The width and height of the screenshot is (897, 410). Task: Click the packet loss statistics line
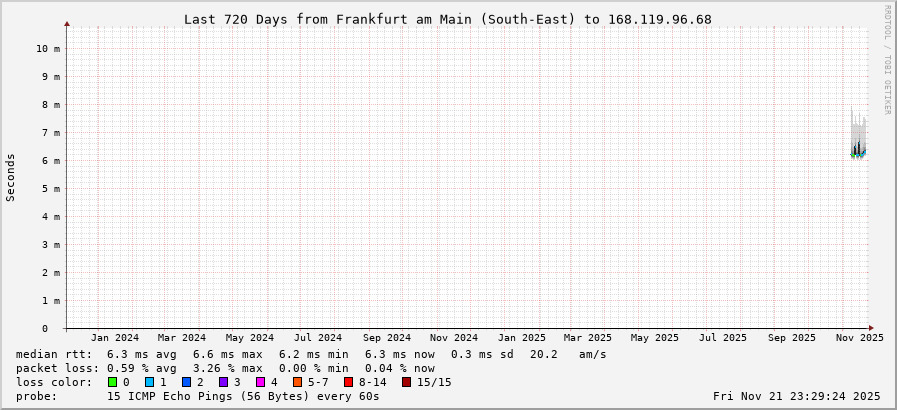click(x=225, y=368)
